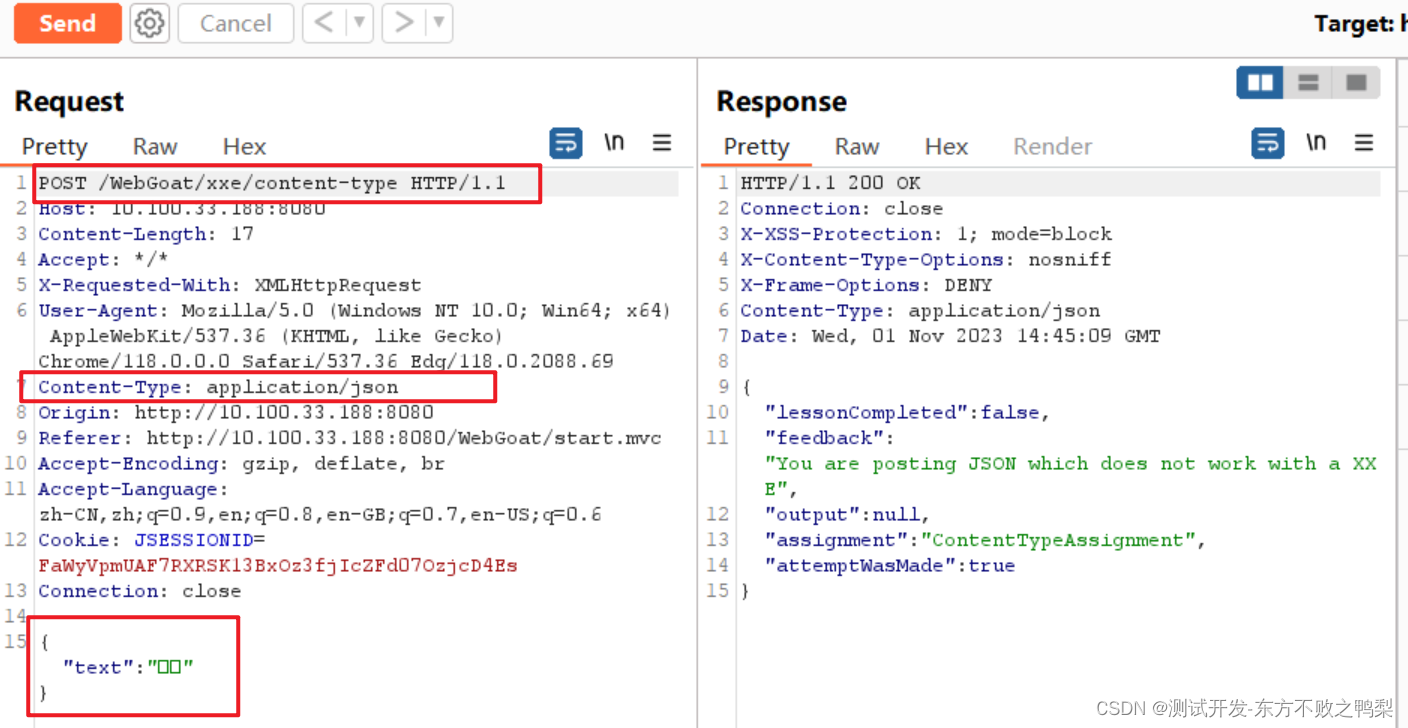Switch Request panel to Hex tab

244,147
